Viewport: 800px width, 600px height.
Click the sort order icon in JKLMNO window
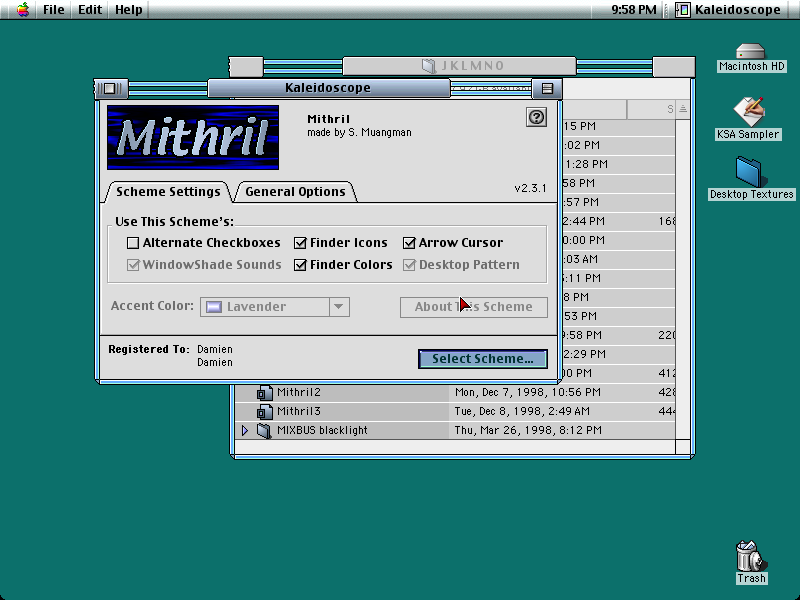tap(683, 109)
